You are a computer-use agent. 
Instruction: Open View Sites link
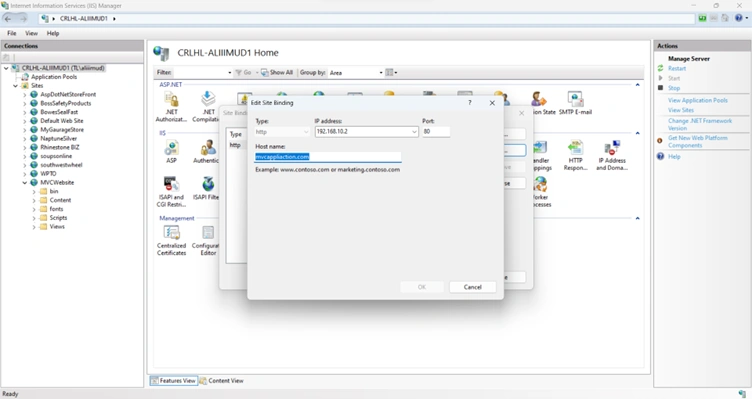(x=681, y=110)
